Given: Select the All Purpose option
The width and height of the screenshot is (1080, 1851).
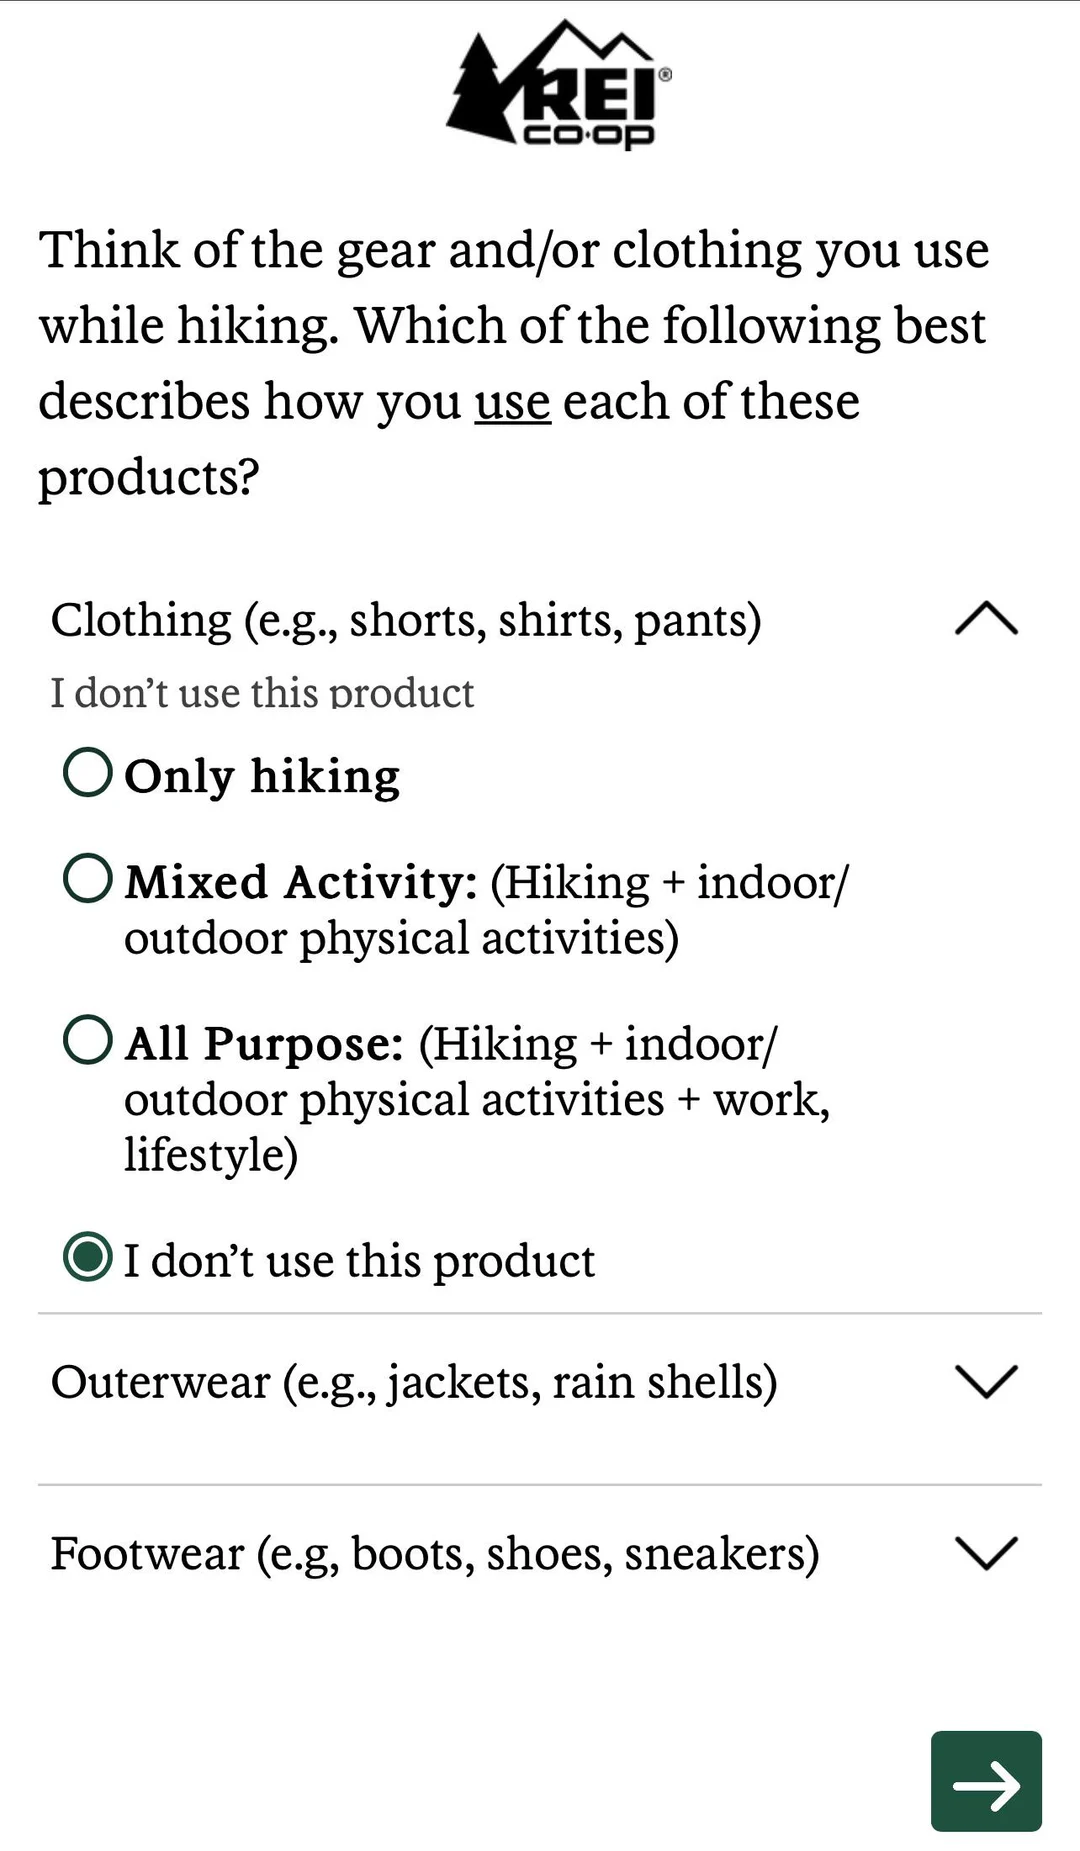Looking at the screenshot, I should [x=88, y=1042].
